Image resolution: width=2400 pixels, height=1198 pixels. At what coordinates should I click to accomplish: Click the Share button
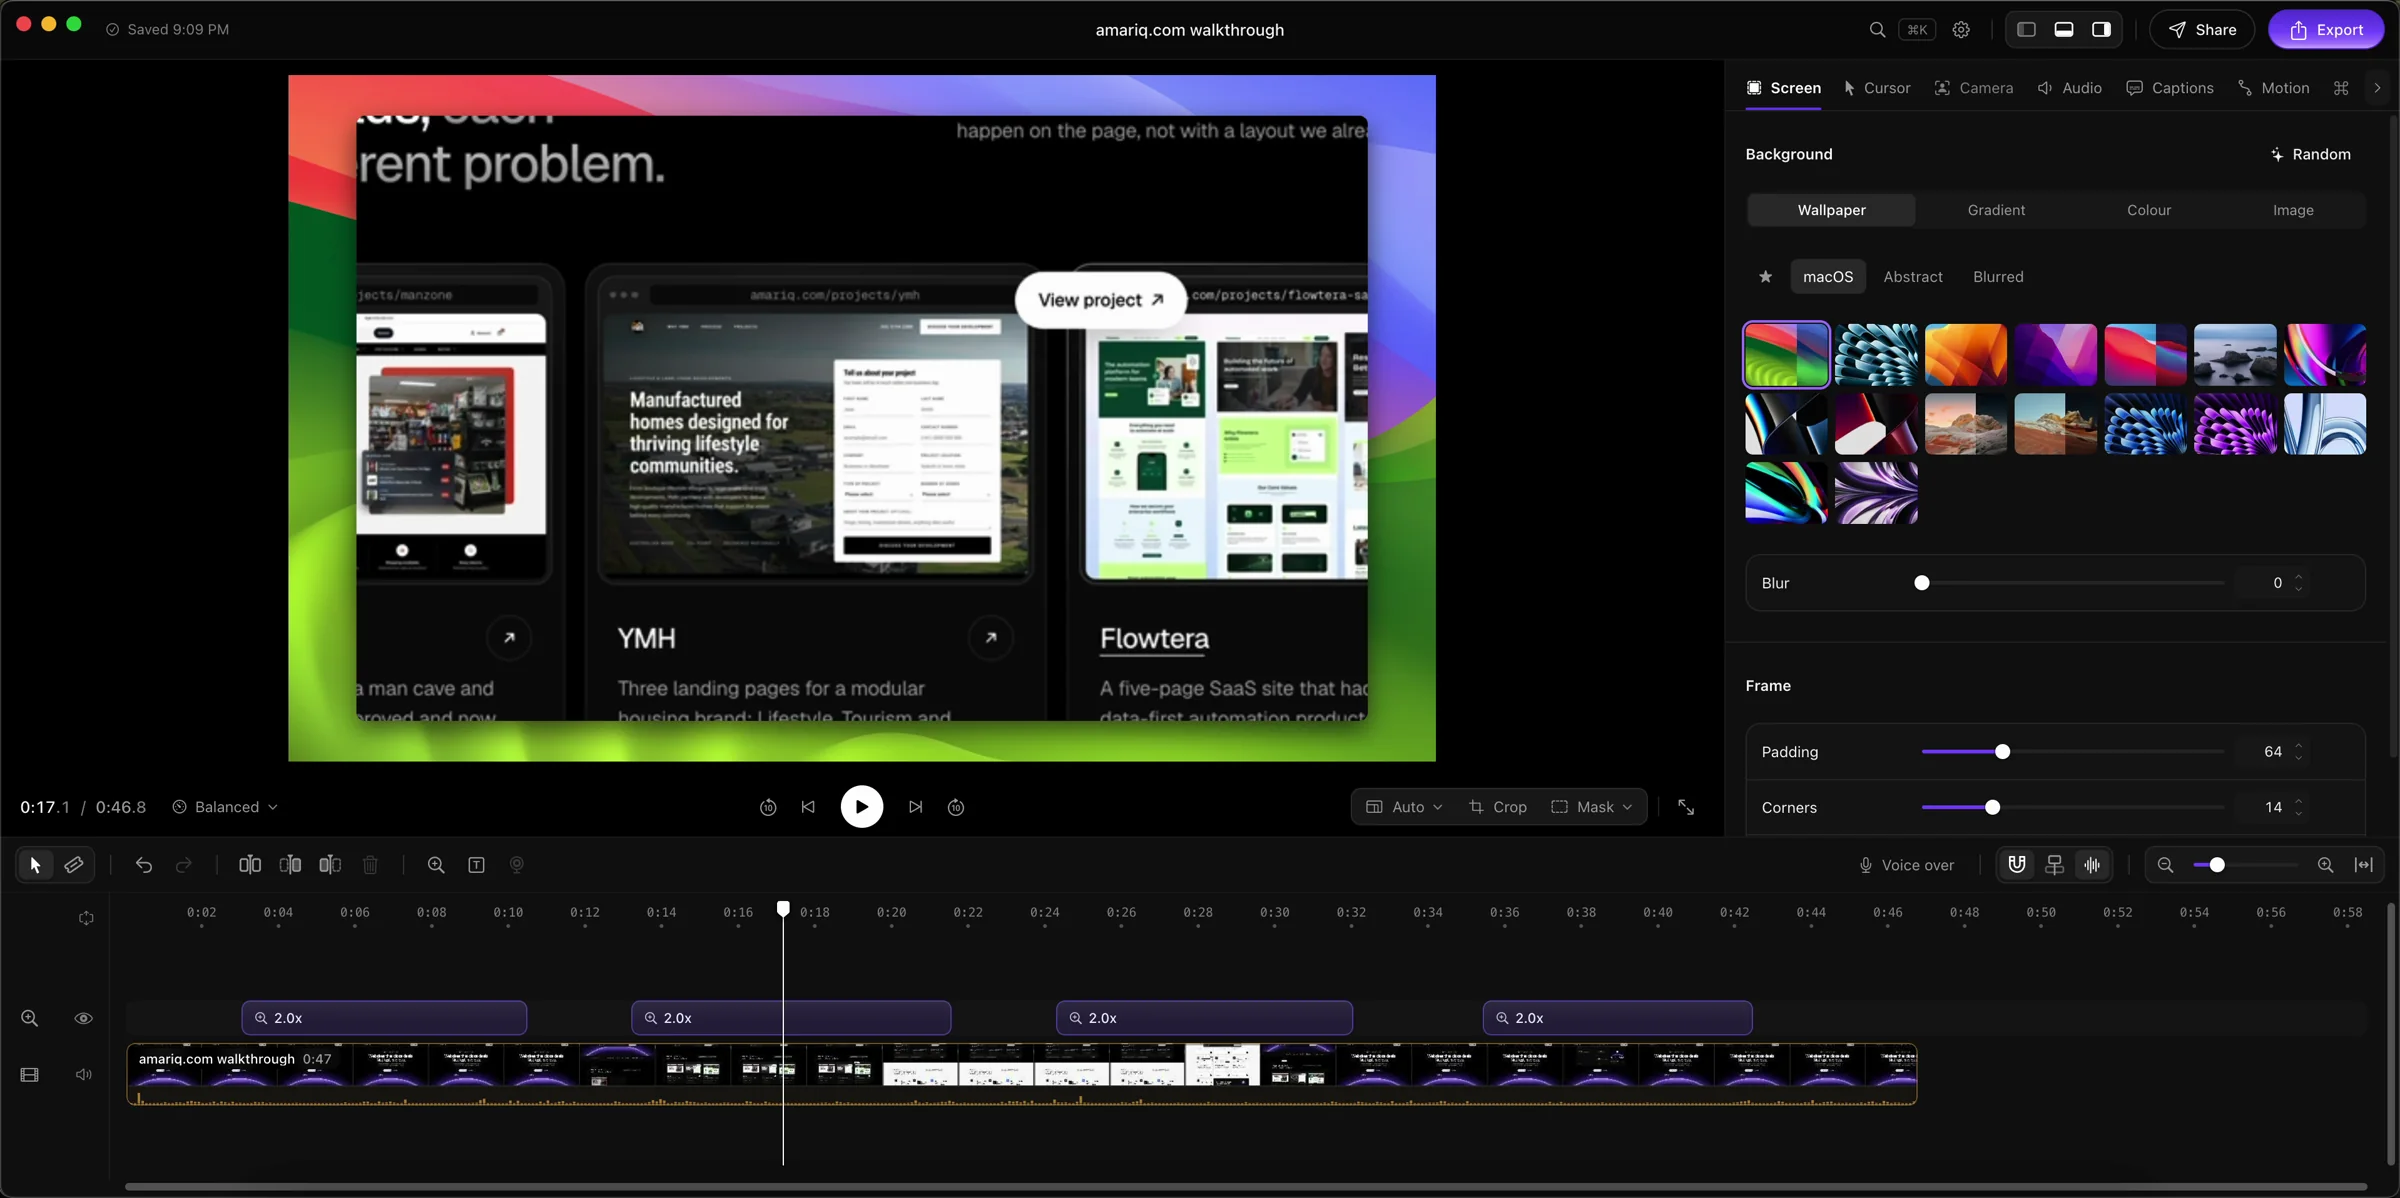point(2202,30)
